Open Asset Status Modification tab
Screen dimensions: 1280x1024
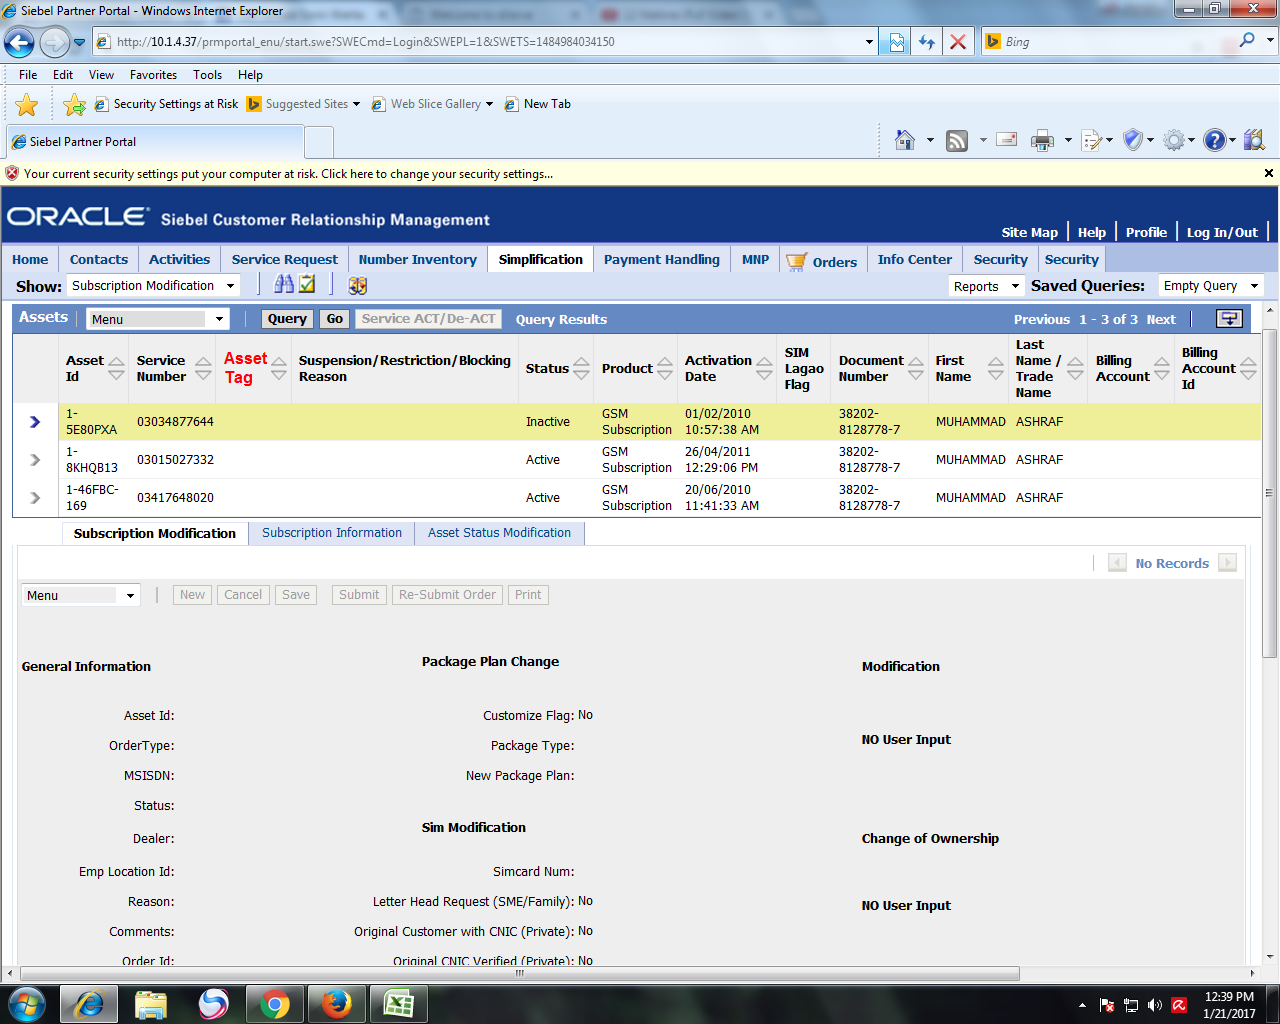pyautogui.click(x=499, y=533)
